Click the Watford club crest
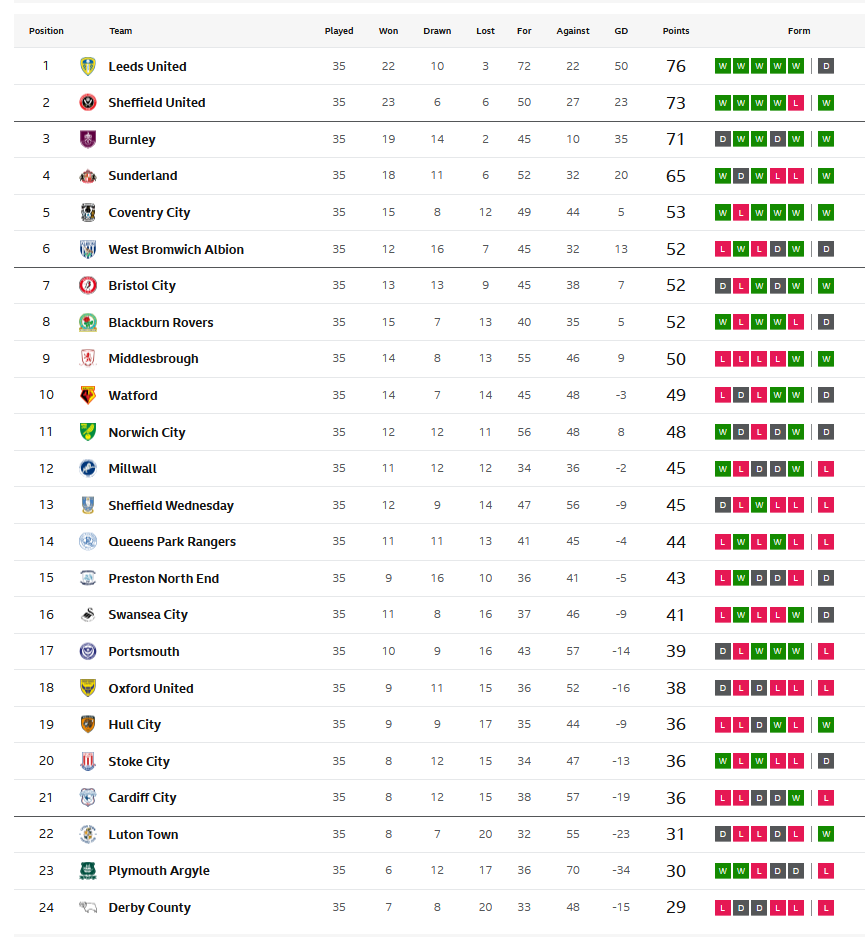 [x=87, y=395]
